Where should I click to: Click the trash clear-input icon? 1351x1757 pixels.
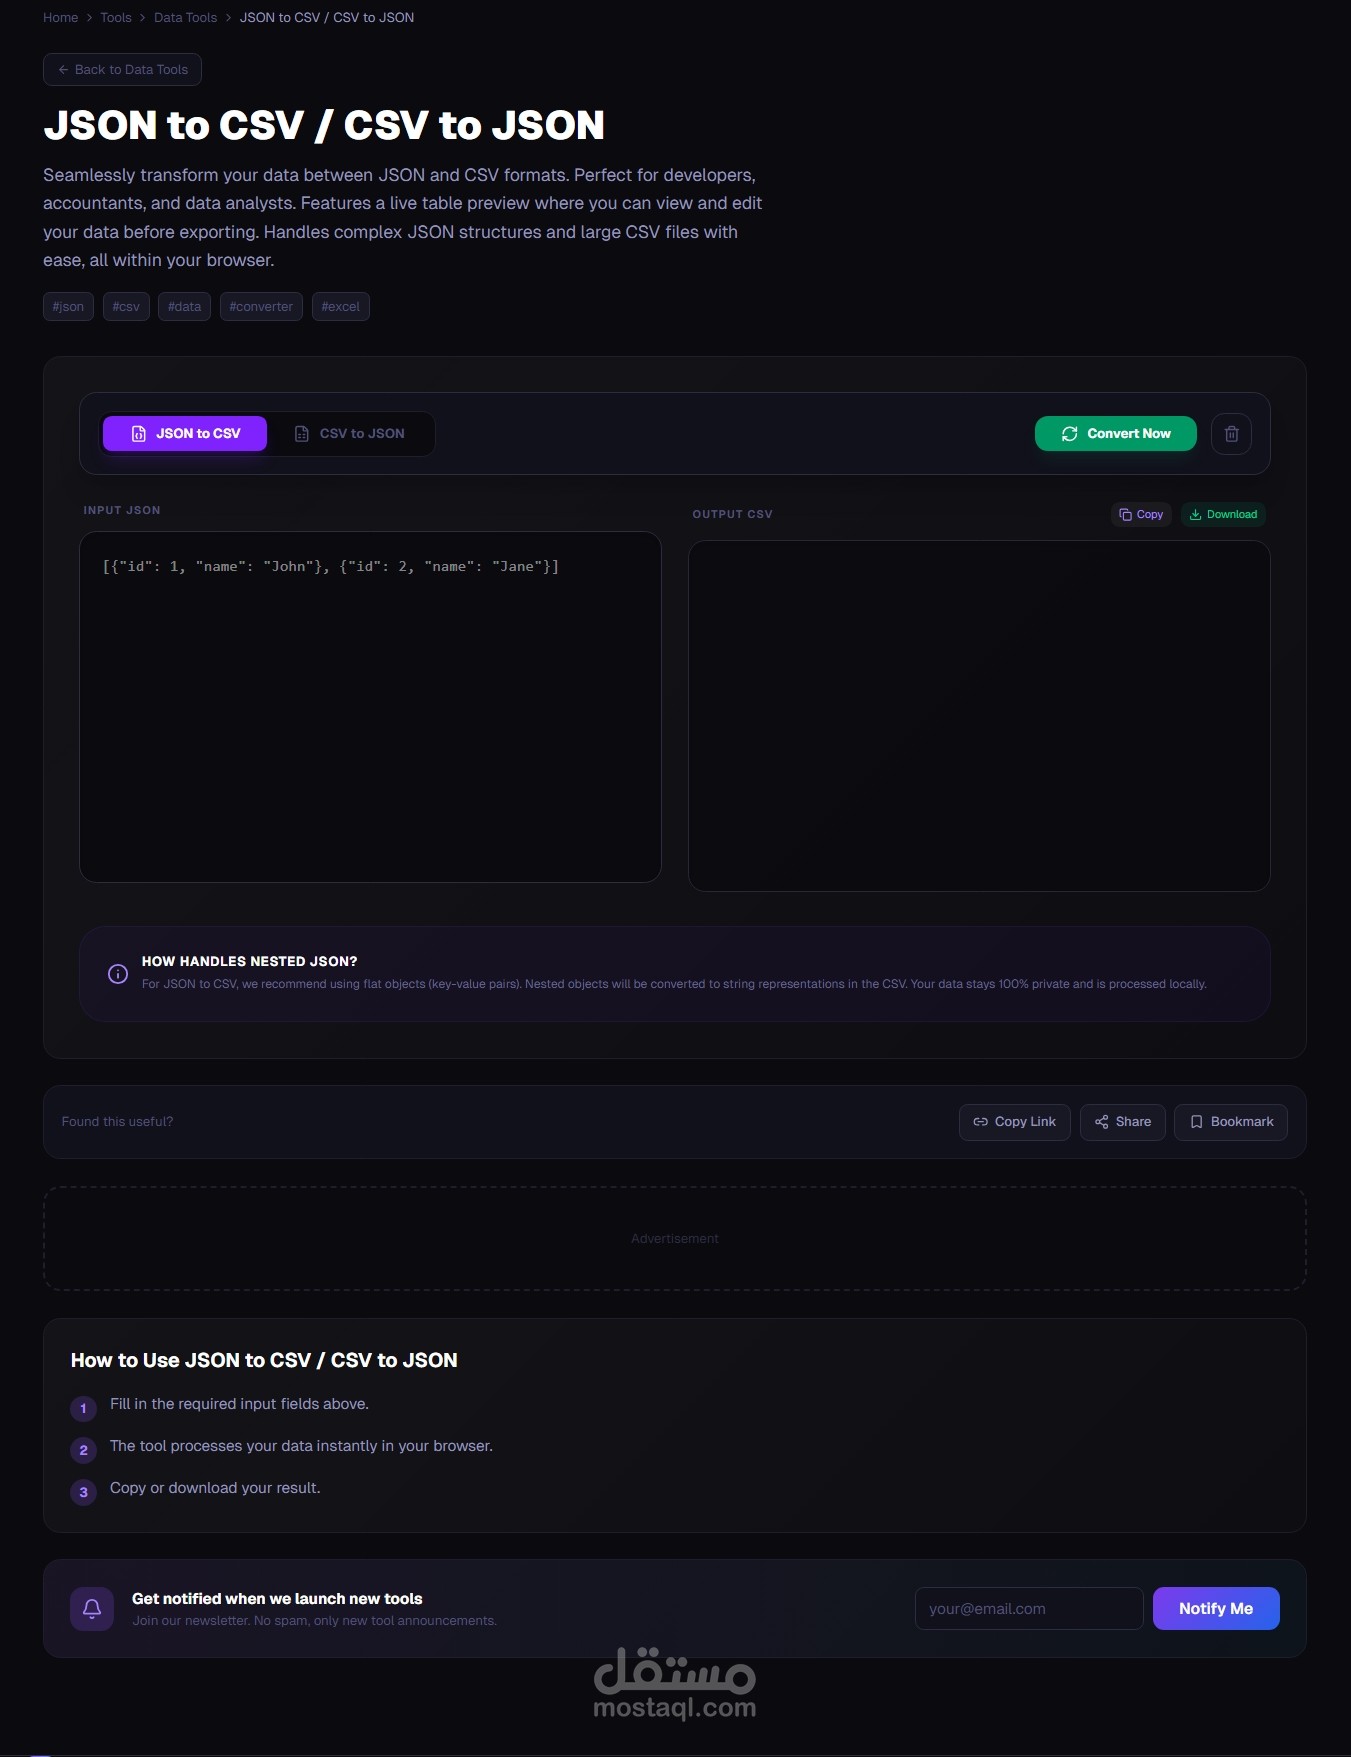click(x=1231, y=434)
